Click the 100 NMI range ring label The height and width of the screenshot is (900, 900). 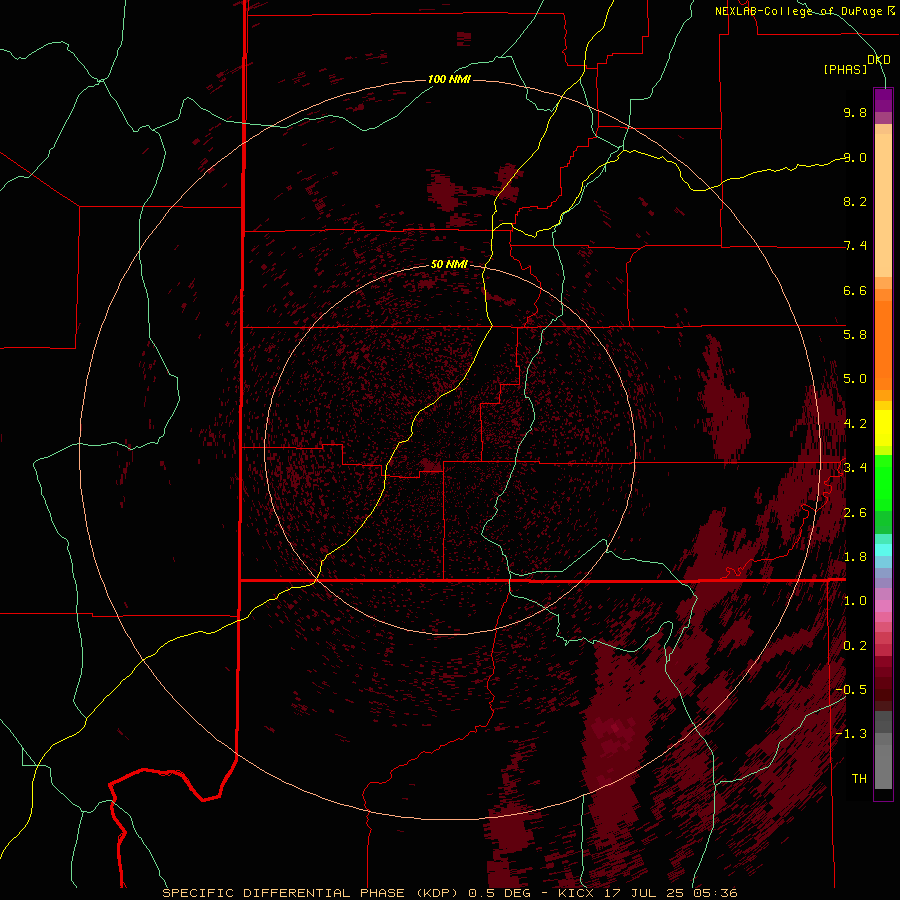click(449, 79)
